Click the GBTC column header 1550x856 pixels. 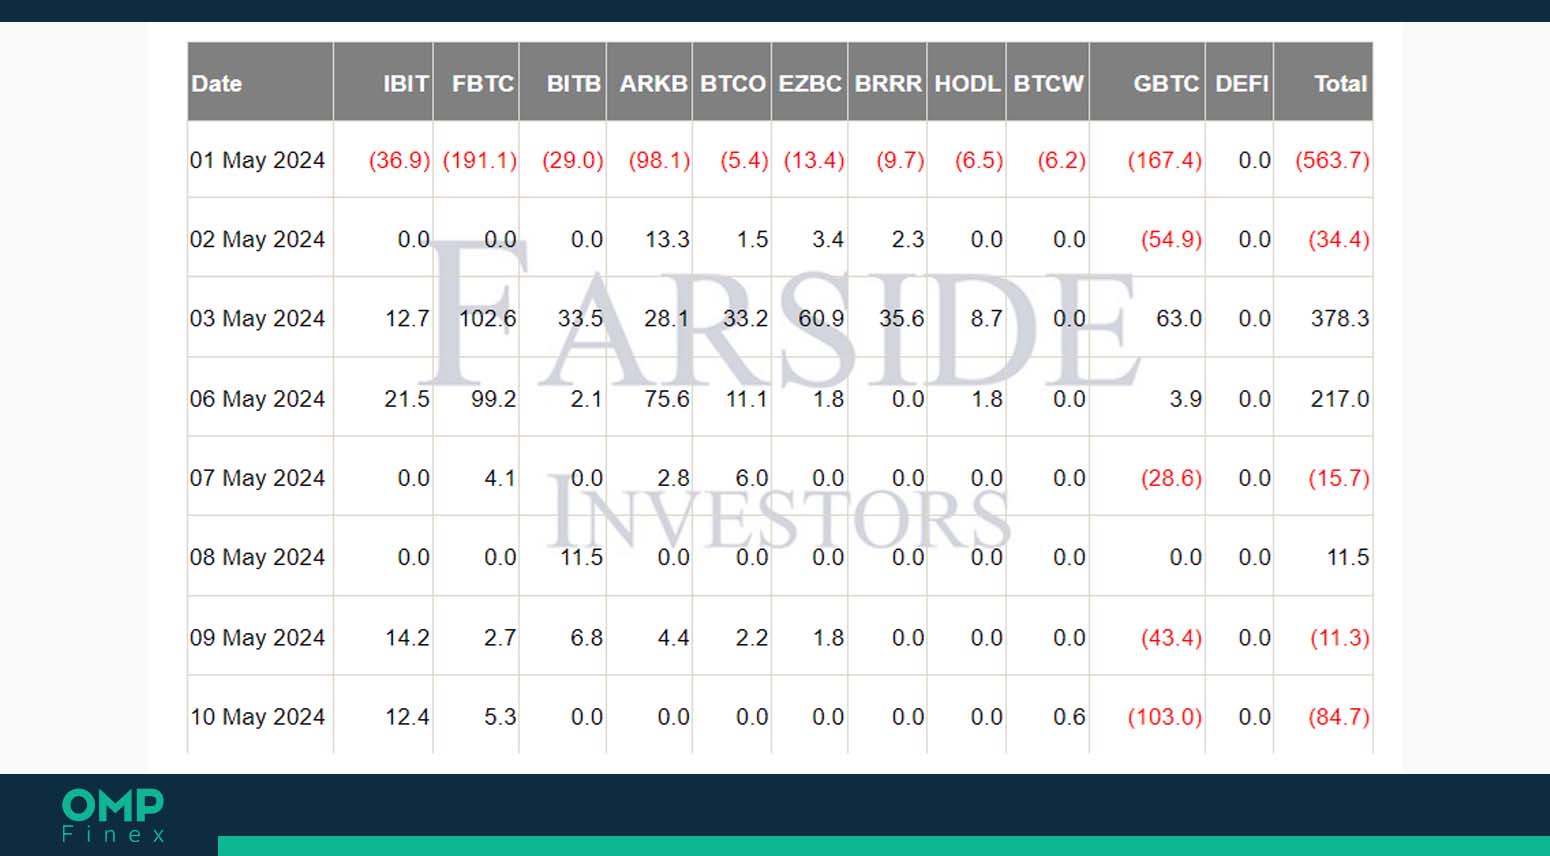click(1148, 83)
